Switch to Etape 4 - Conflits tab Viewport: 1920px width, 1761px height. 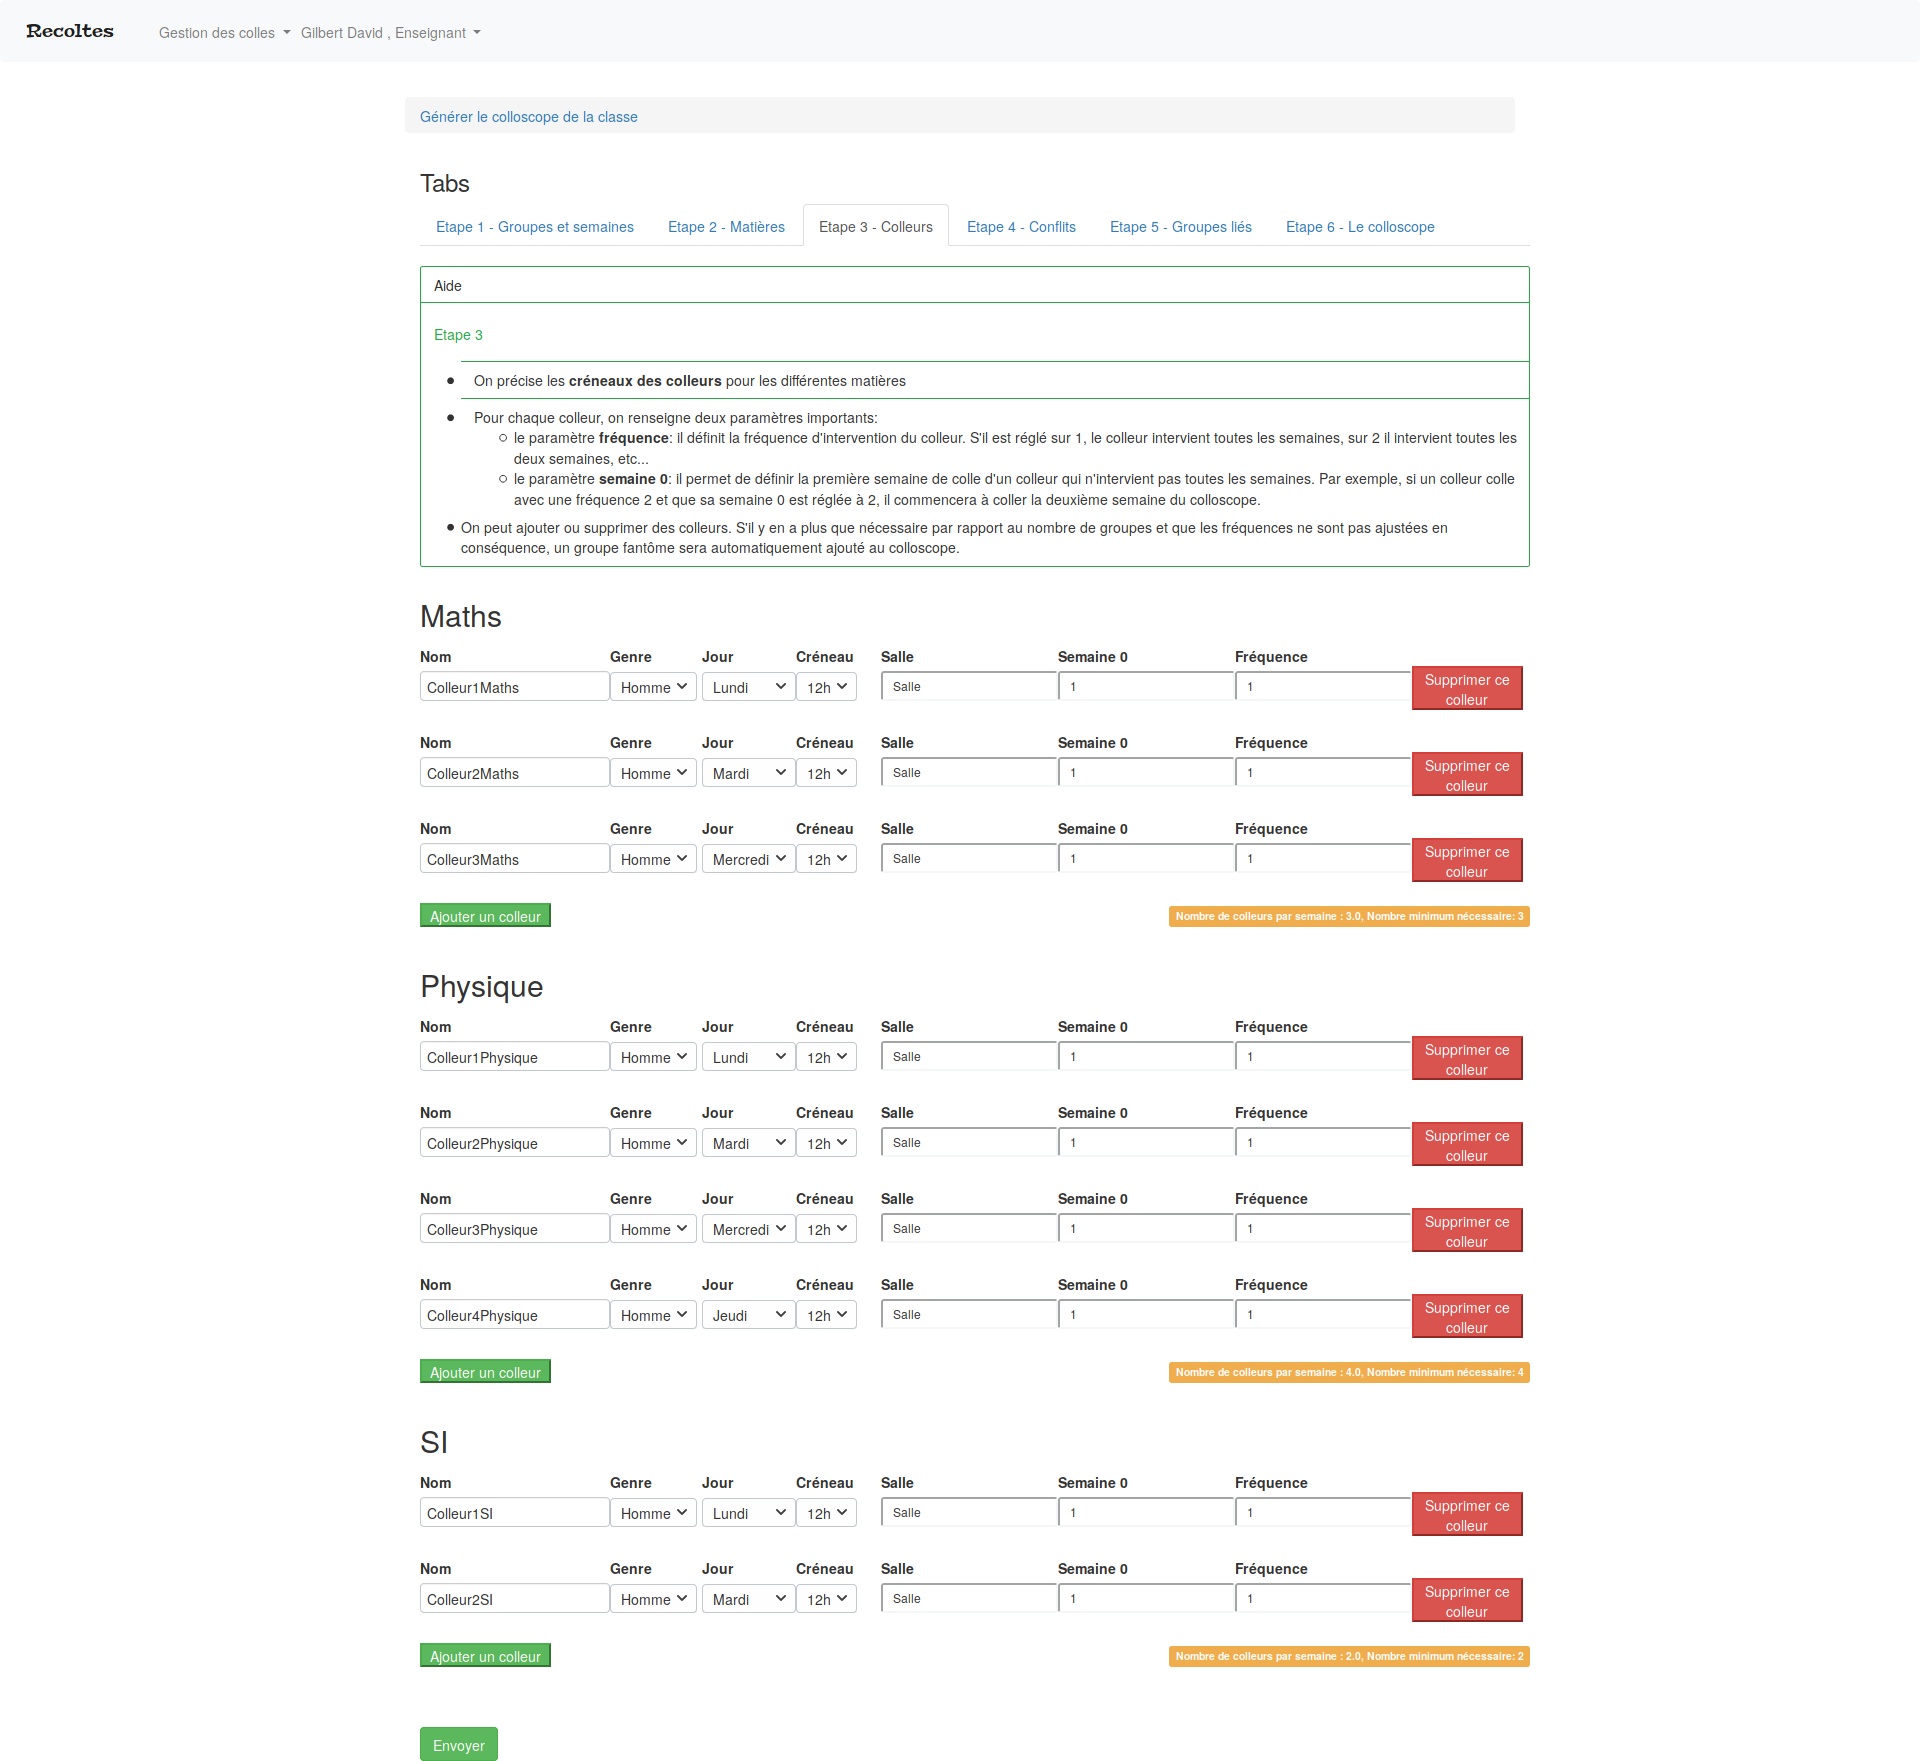click(1021, 227)
